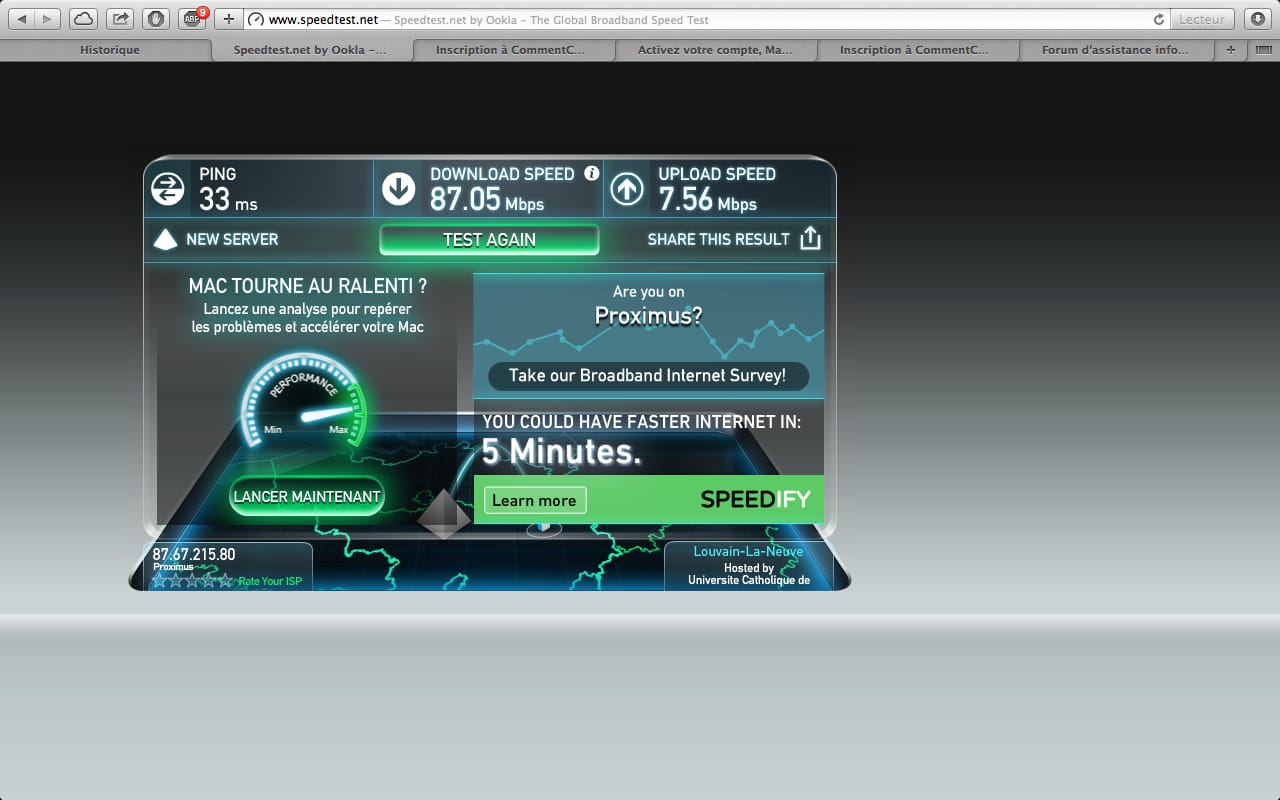Click the 7.56 Mbps upload value

pyautogui.click(x=707, y=200)
